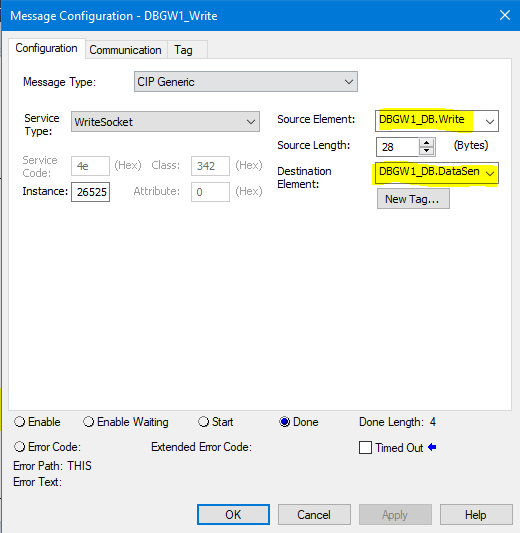The height and width of the screenshot is (533, 520).
Task: Decrease Source Length with down arrow
Action: [x=427, y=151]
